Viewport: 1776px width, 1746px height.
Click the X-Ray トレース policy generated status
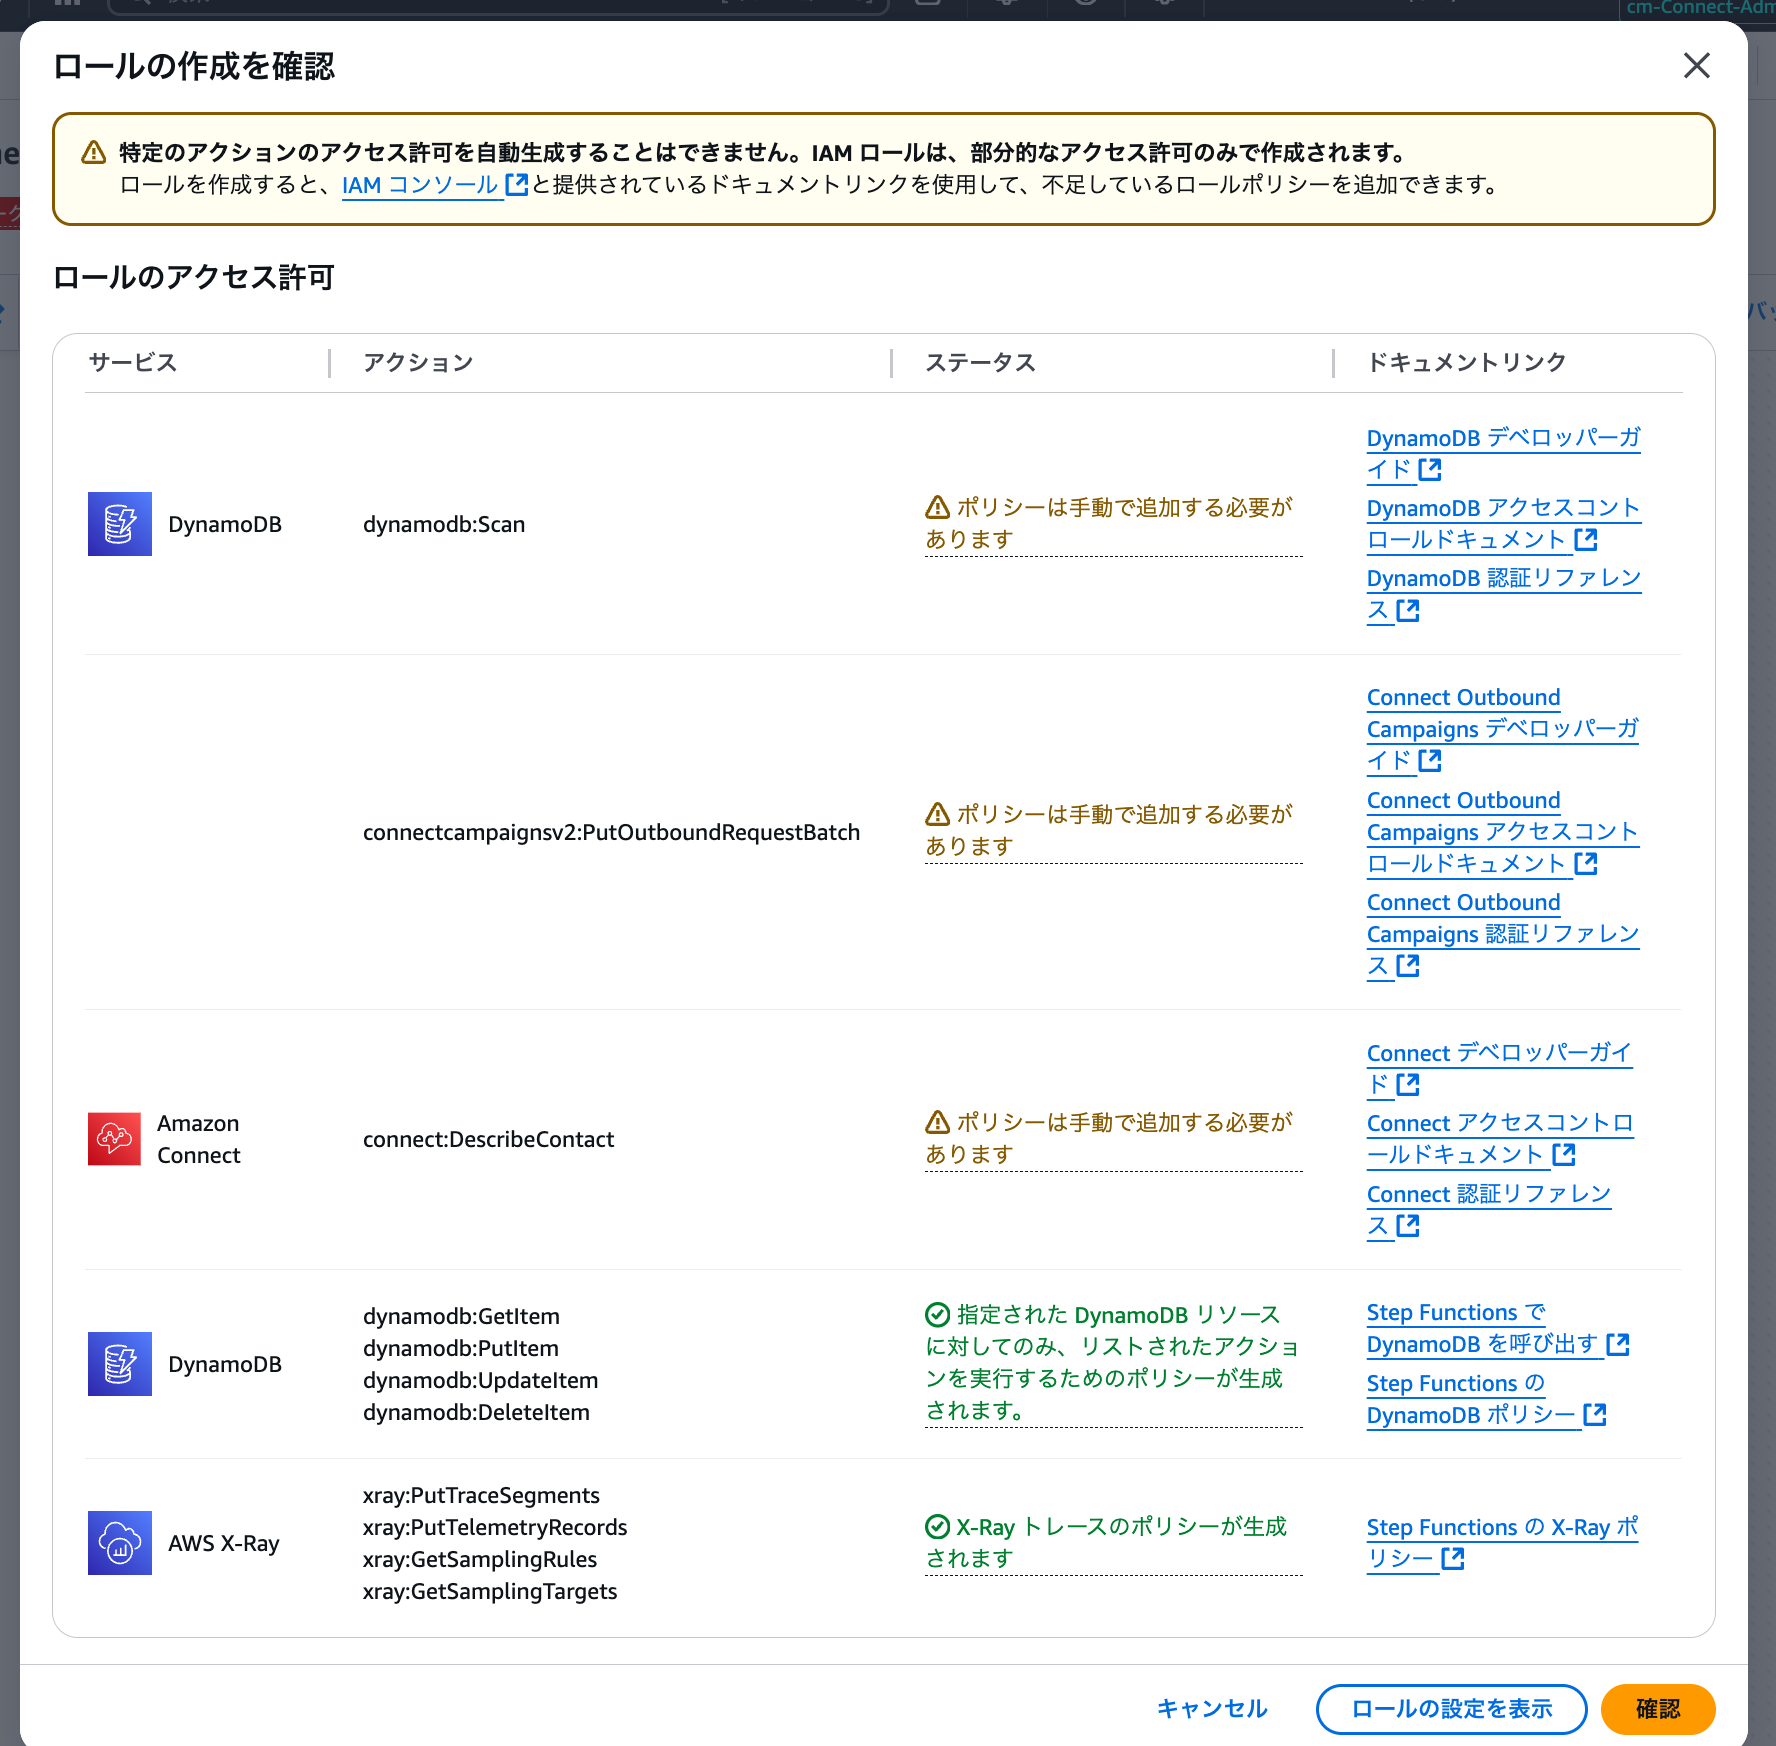[x=1113, y=1542]
